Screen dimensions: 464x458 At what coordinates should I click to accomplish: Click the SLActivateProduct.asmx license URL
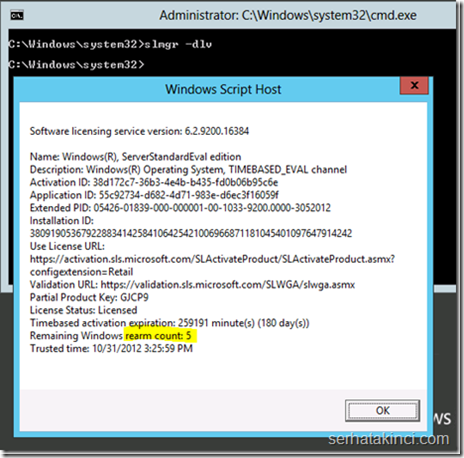(x=212, y=259)
